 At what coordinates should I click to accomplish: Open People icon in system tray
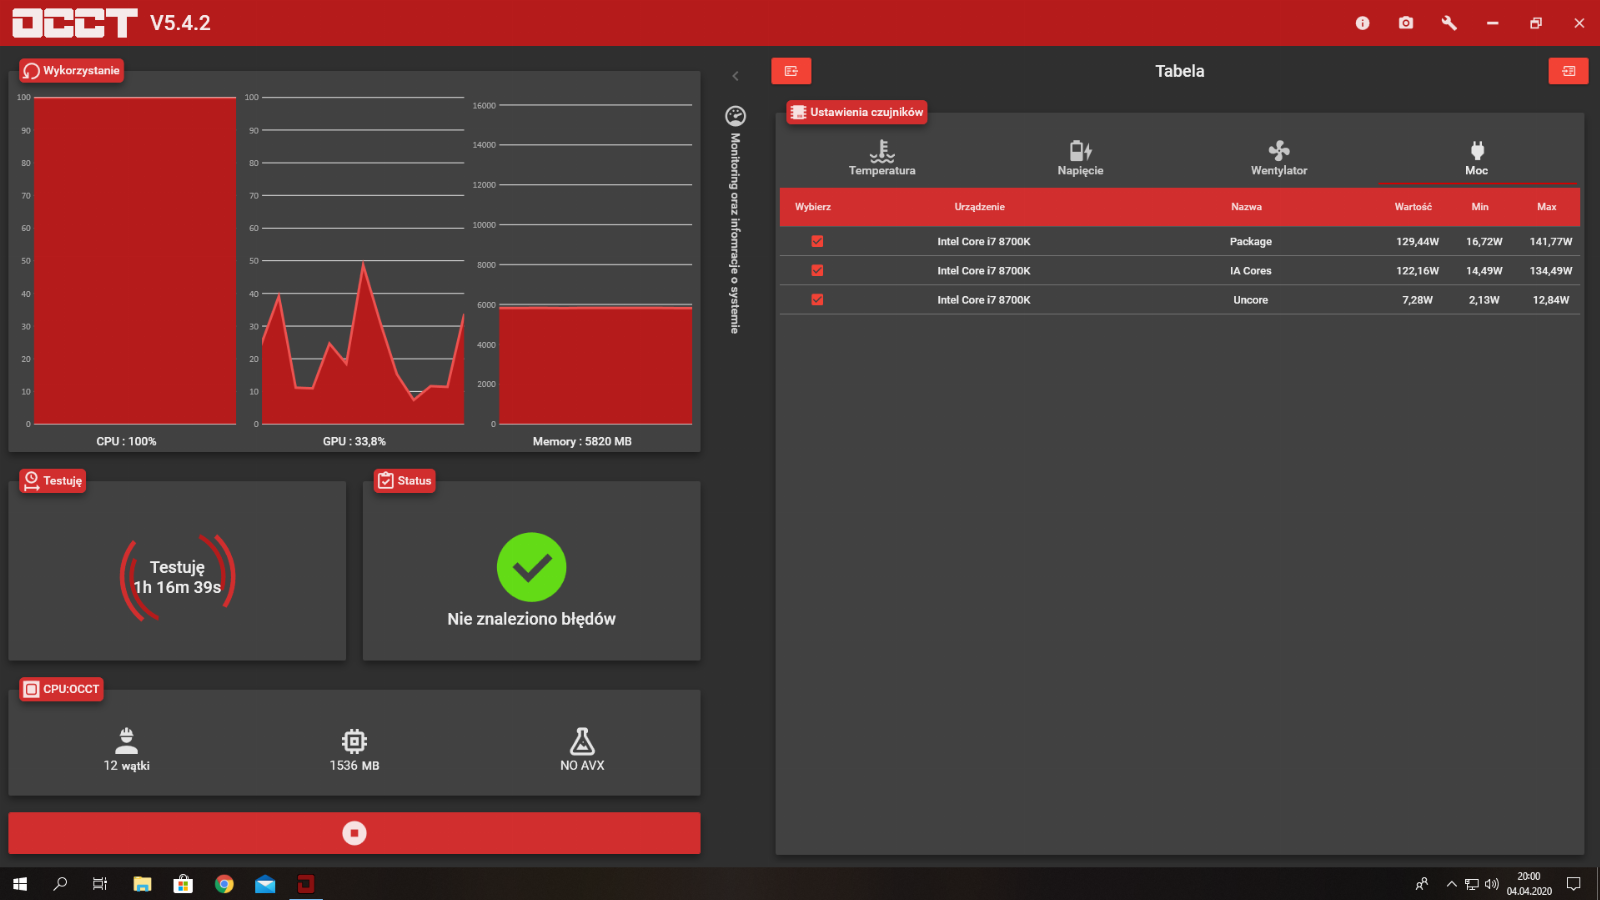tap(1422, 884)
